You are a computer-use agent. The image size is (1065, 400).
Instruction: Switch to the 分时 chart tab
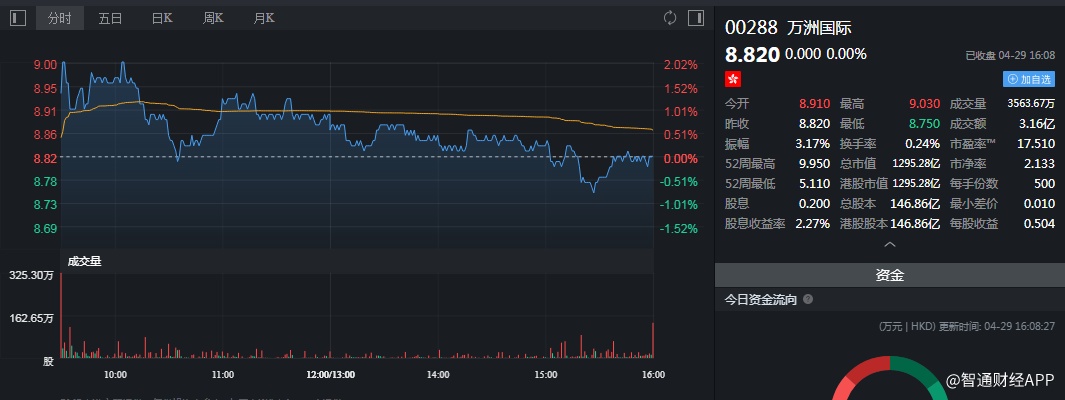point(60,18)
